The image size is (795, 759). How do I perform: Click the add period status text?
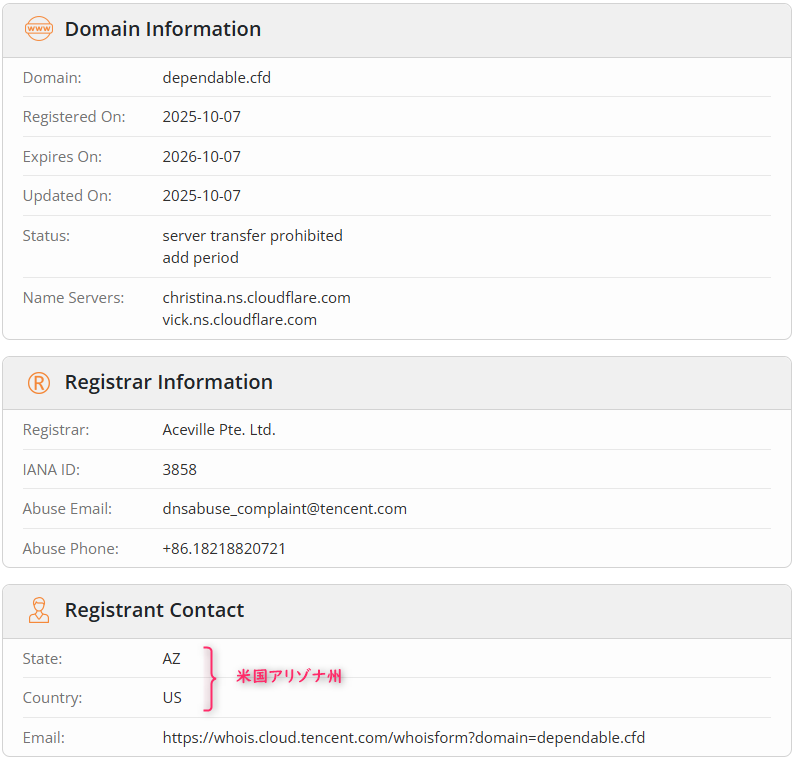[x=200, y=258]
